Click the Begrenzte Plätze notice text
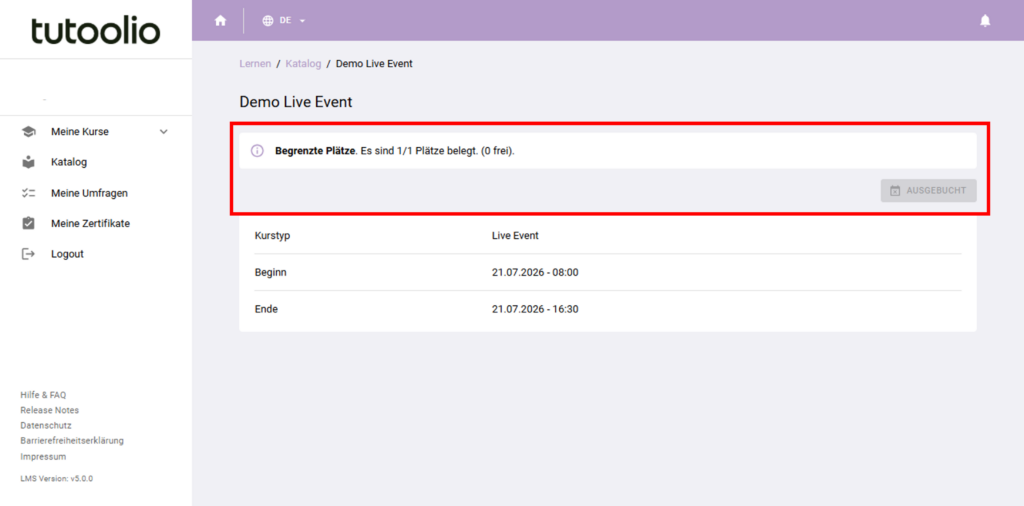This screenshot has height=506, width=1024. [395, 151]
